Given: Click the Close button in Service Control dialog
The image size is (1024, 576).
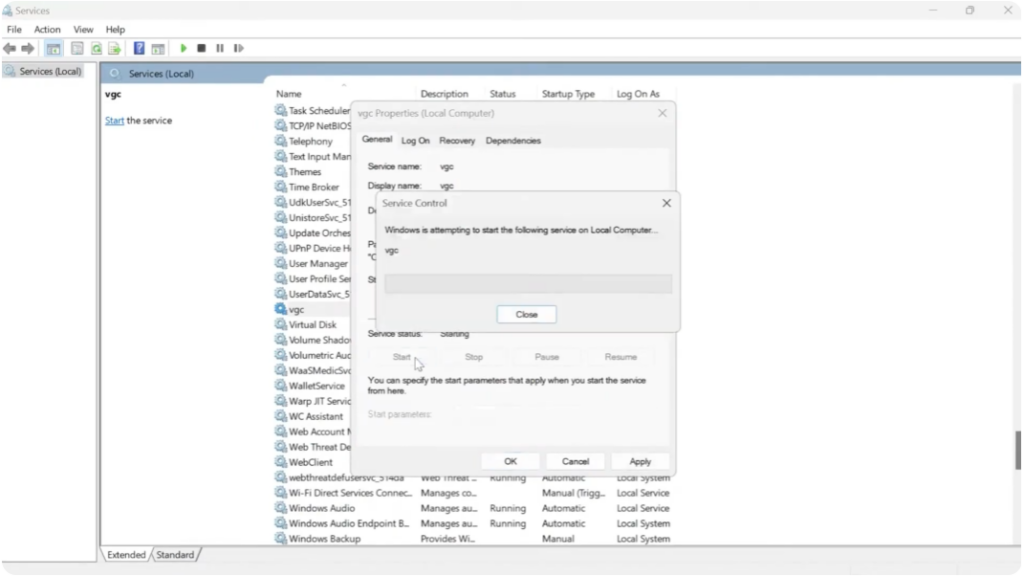Looking at the screenshot, I should point(526,314).
